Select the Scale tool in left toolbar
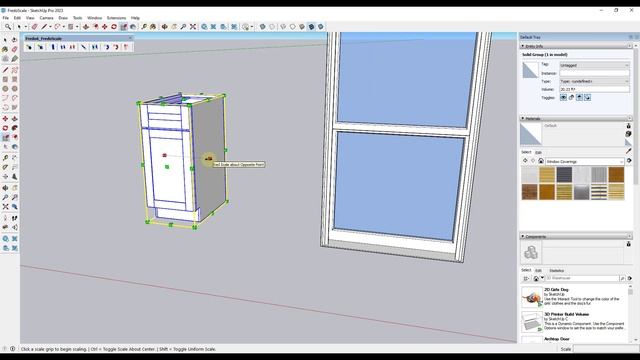Screen dimensions: 640x360 pos(5,138)
